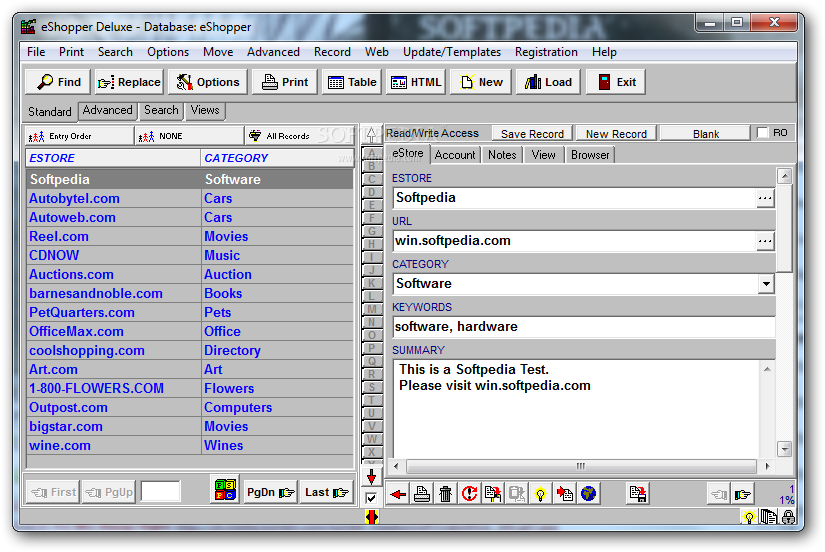Click the status bar lightbulb icon

[x=749, y=517]
